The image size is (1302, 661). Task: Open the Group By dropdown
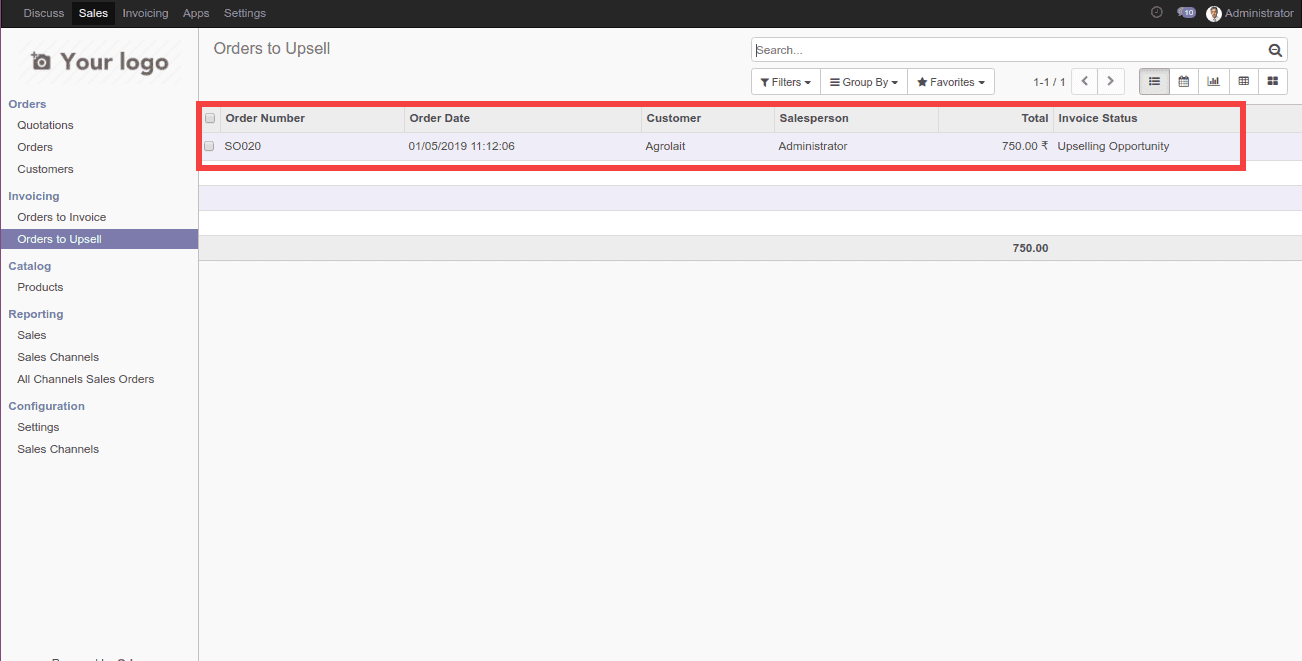point(864,82)
